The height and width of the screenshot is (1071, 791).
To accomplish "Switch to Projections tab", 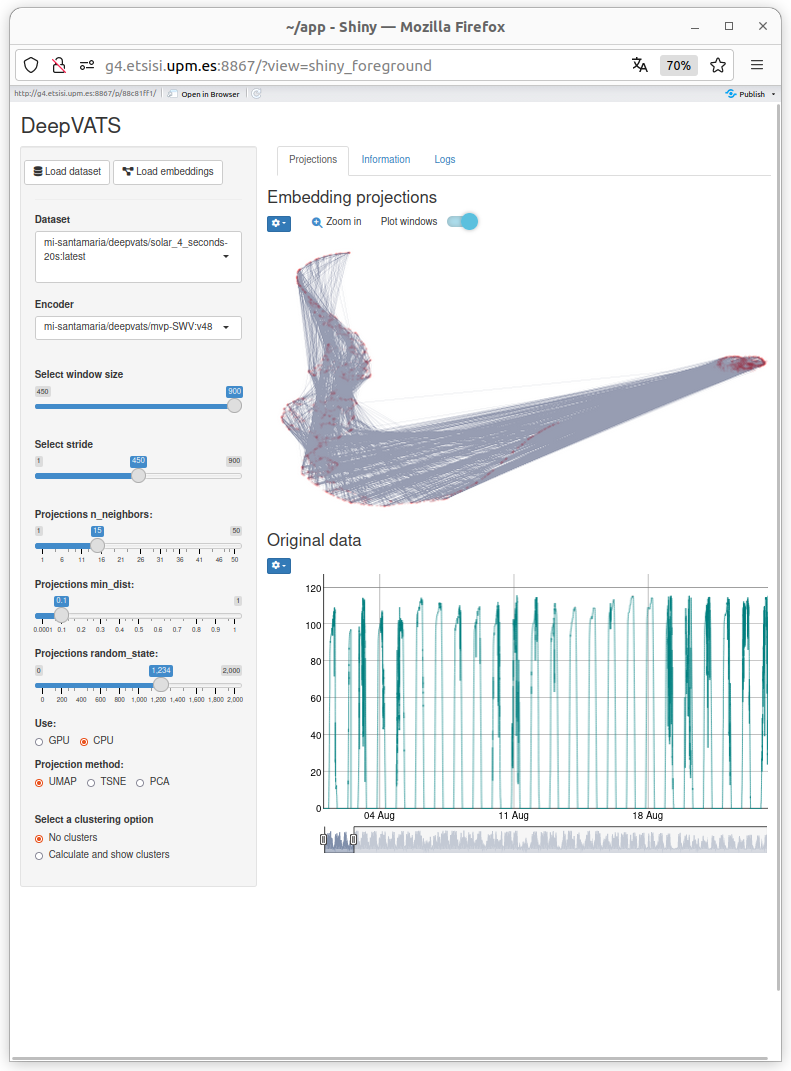I will click(313, 160).
